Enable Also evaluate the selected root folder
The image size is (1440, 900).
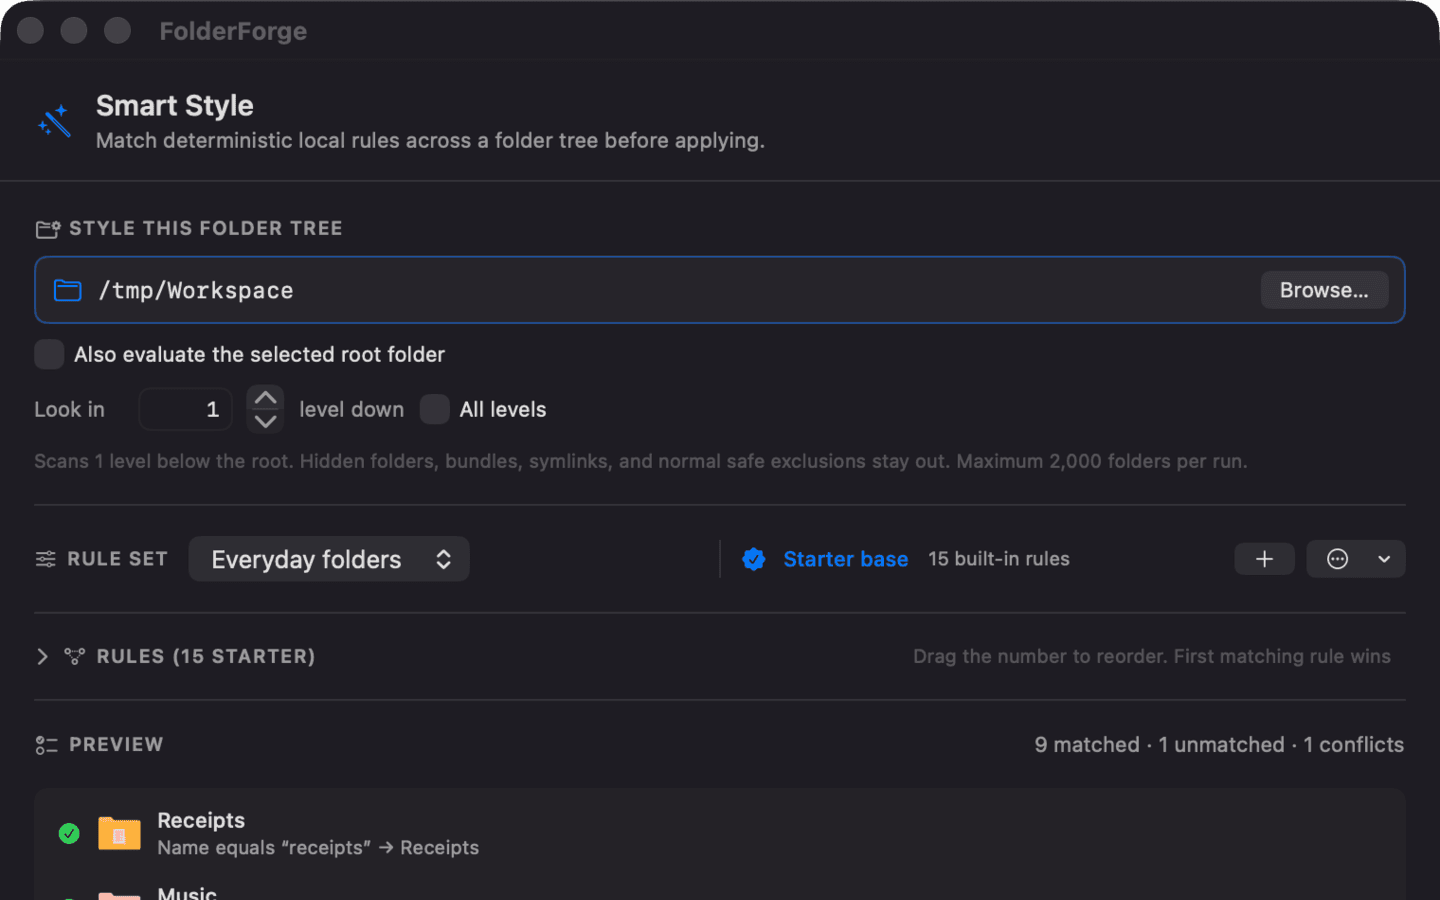point(49,354)
